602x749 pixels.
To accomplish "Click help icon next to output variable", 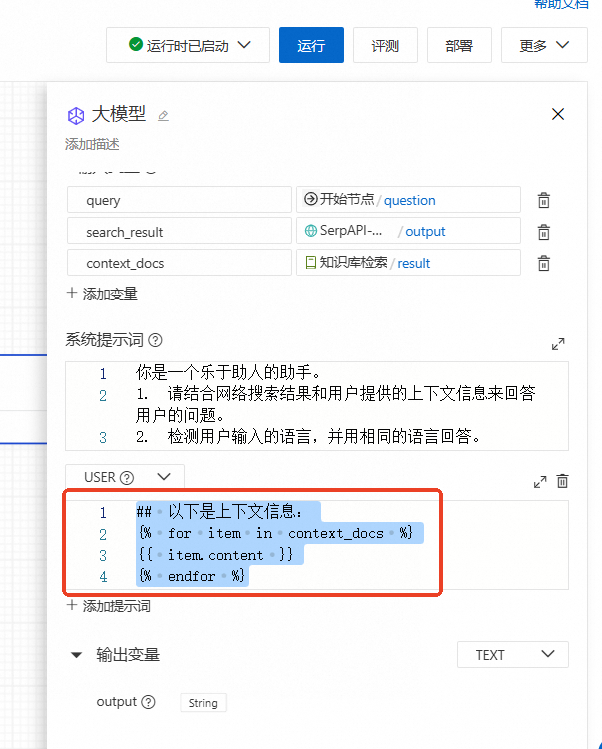I will 149,702.
